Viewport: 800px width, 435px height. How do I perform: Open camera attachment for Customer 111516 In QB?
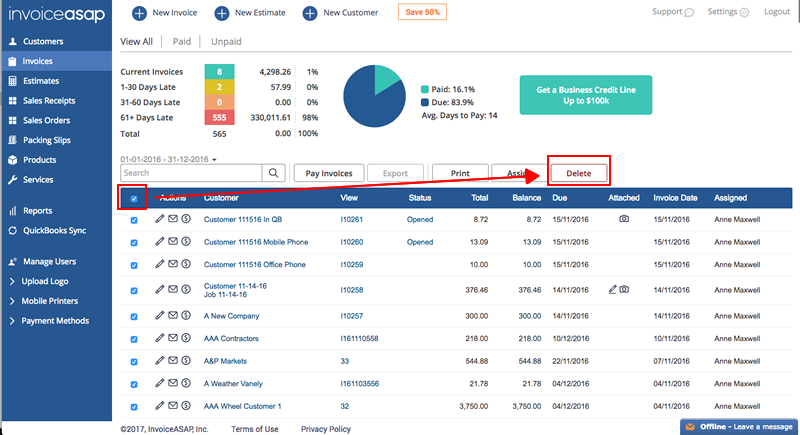[x=624, y=218]
